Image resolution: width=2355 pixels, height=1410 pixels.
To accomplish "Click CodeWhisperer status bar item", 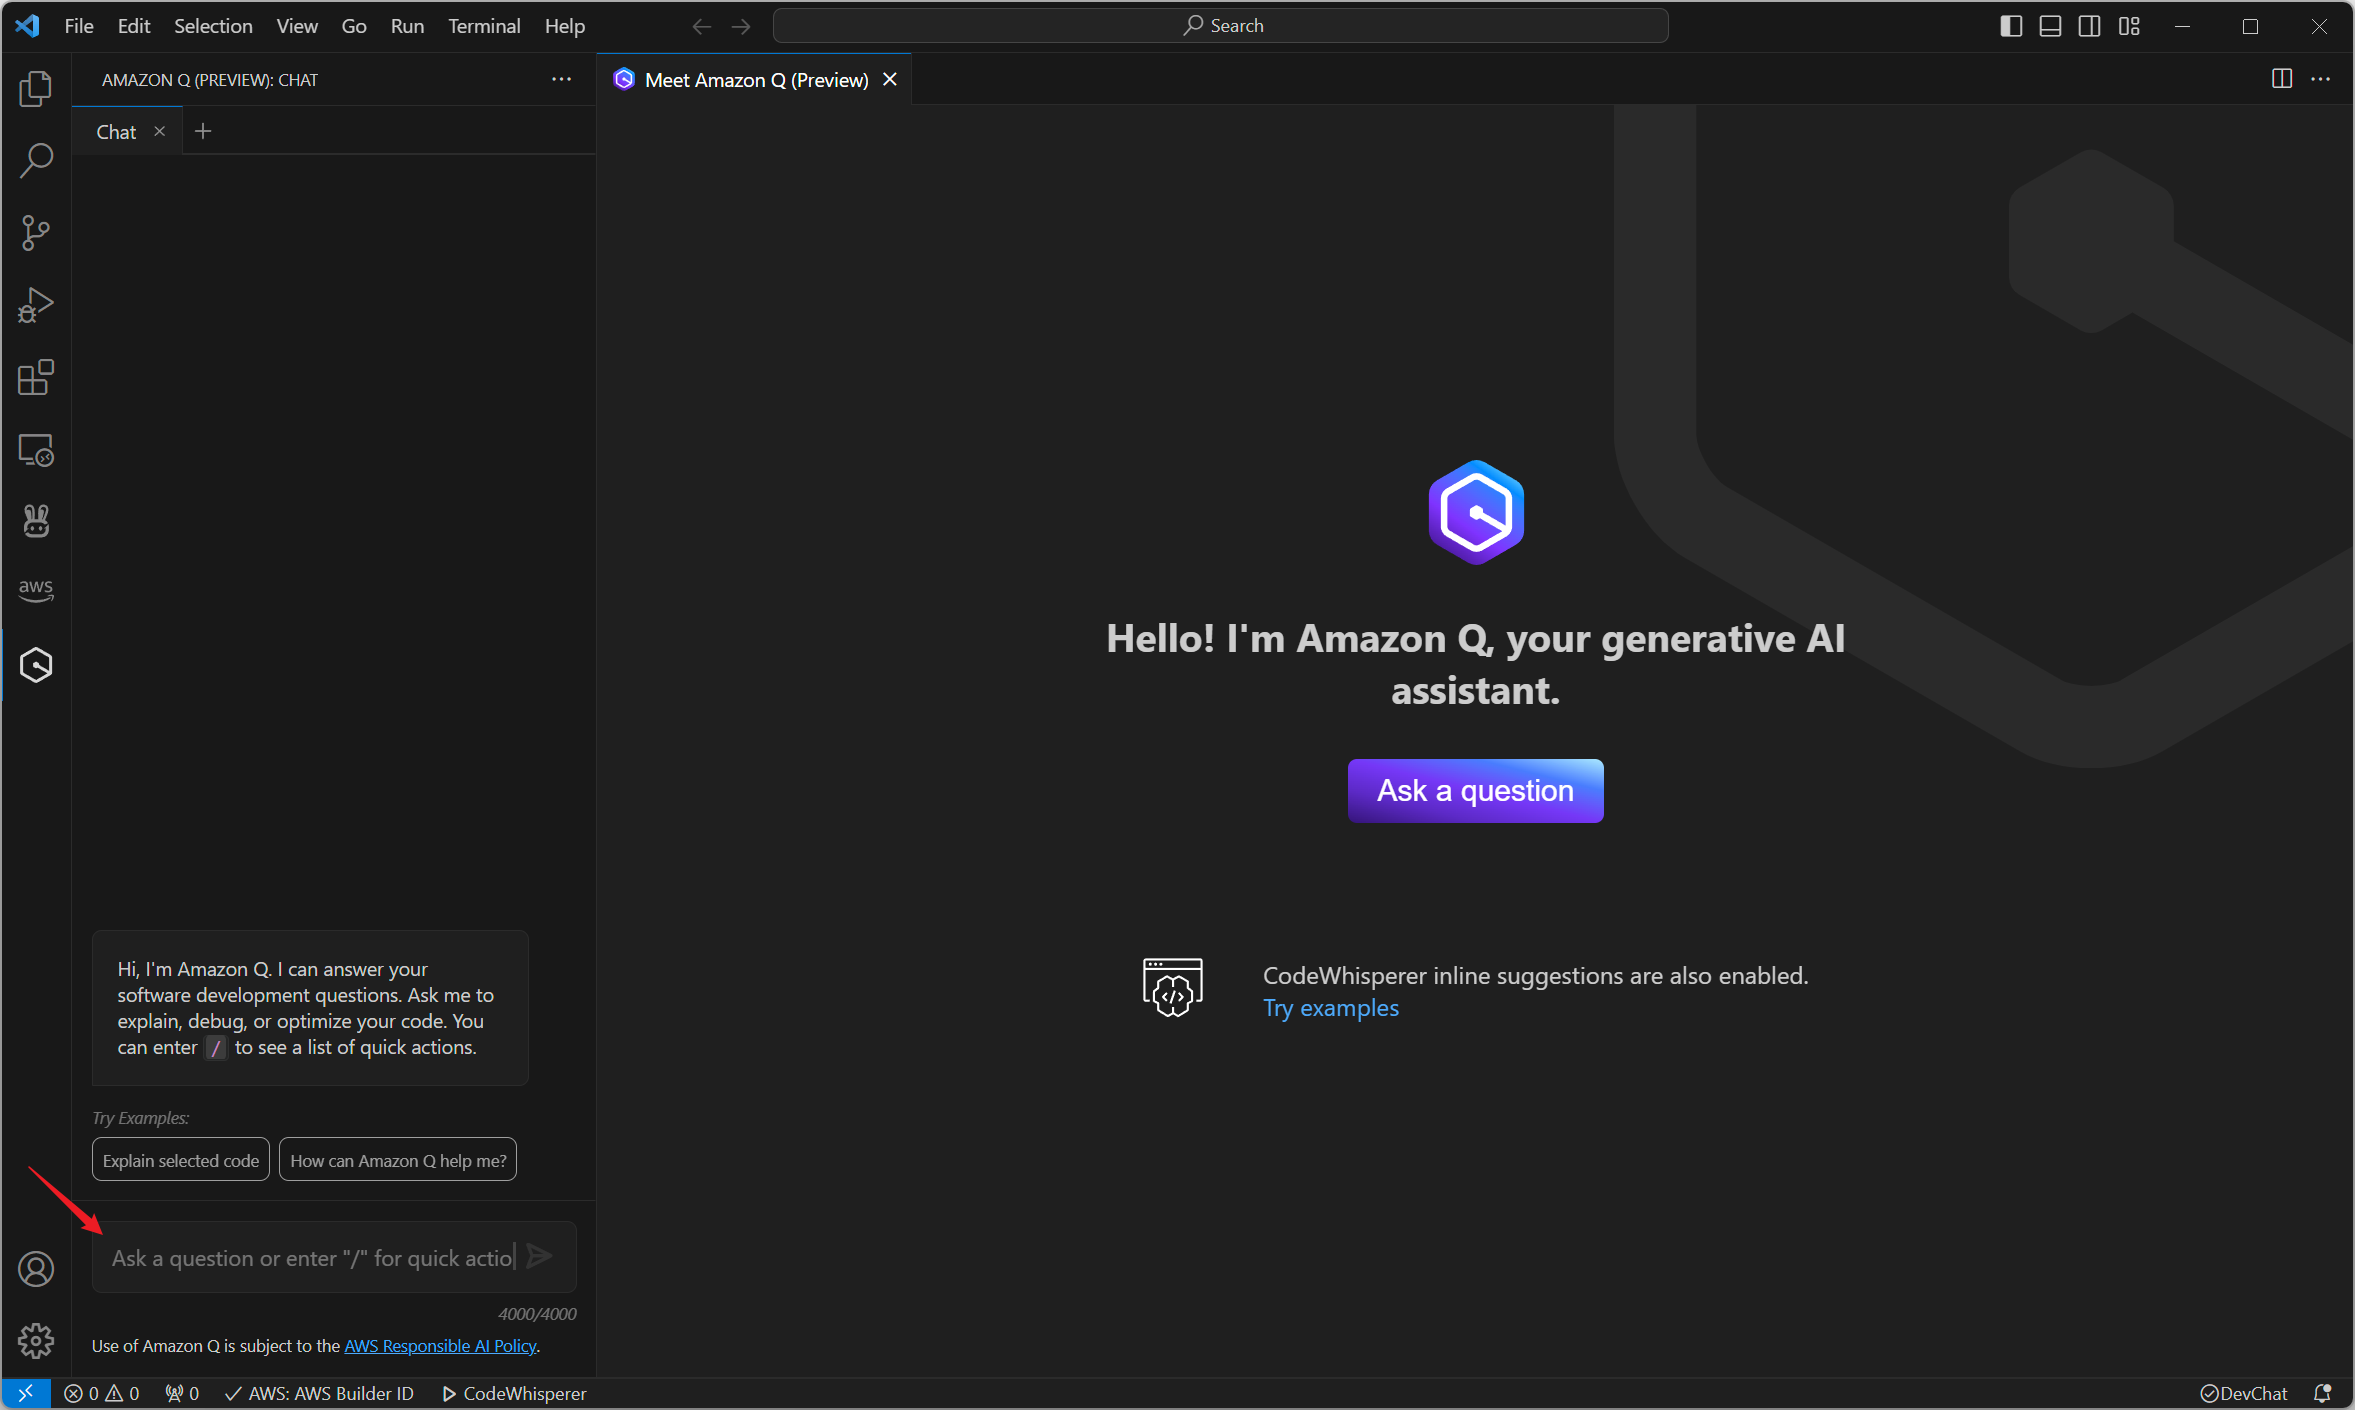I will [x=514, y=1393].
